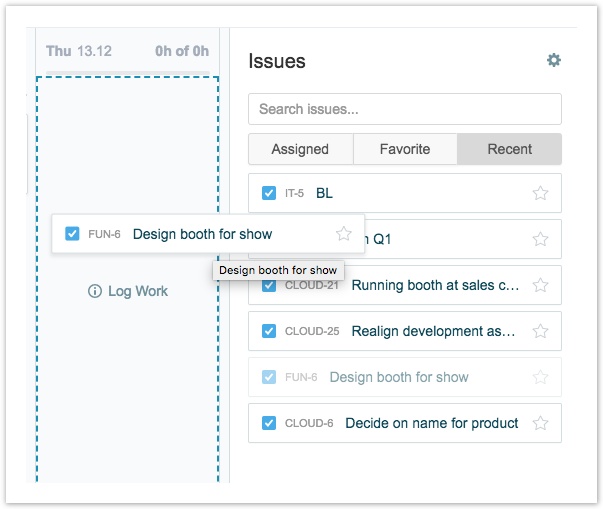This screenshot has width=603, height=509.
Task: Star the CLOUD-25 Realign development issue
Action: pyautogui.click(x=540, y=331)
